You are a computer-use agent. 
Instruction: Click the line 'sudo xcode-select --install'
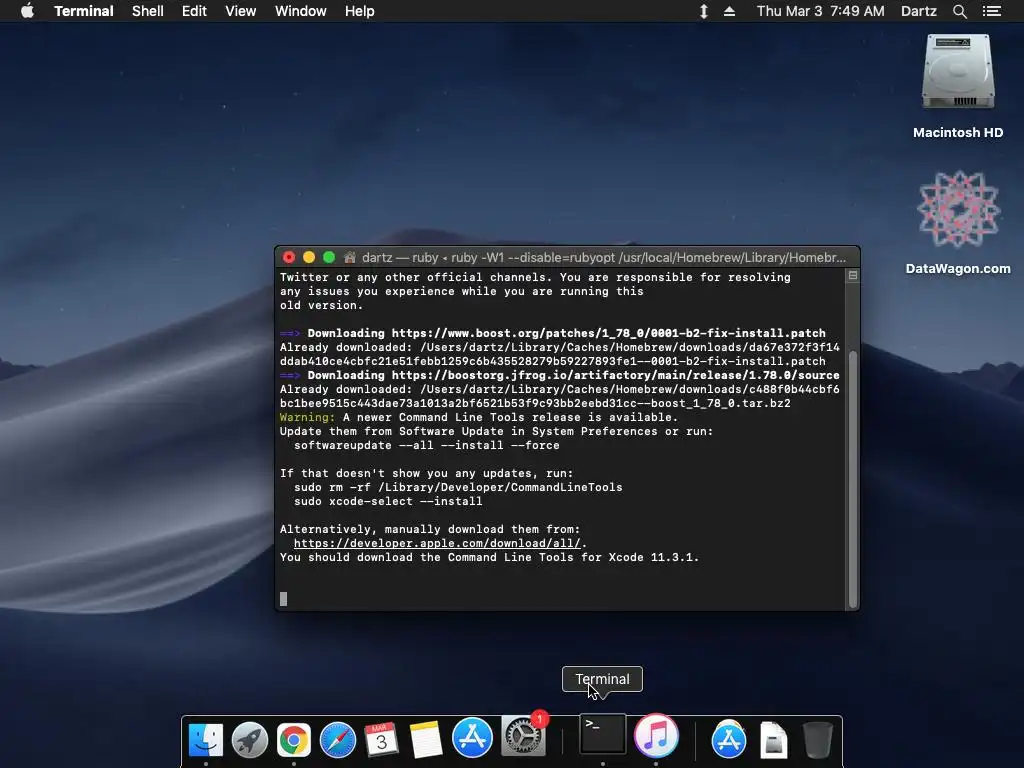[x=388, y=502]
